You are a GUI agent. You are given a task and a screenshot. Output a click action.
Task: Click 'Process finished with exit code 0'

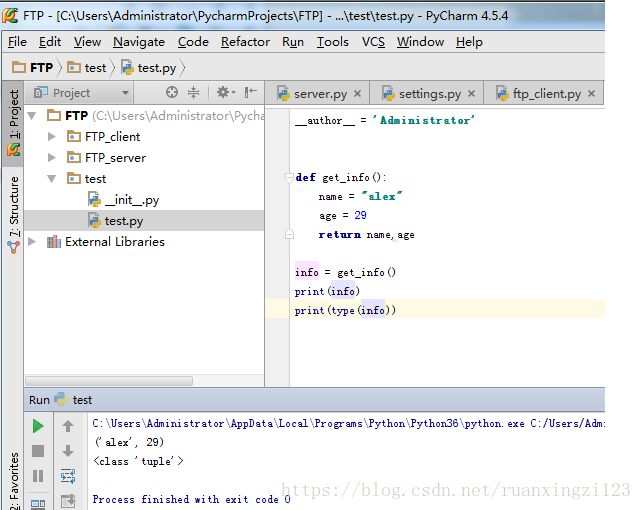[x=192, y=499]
